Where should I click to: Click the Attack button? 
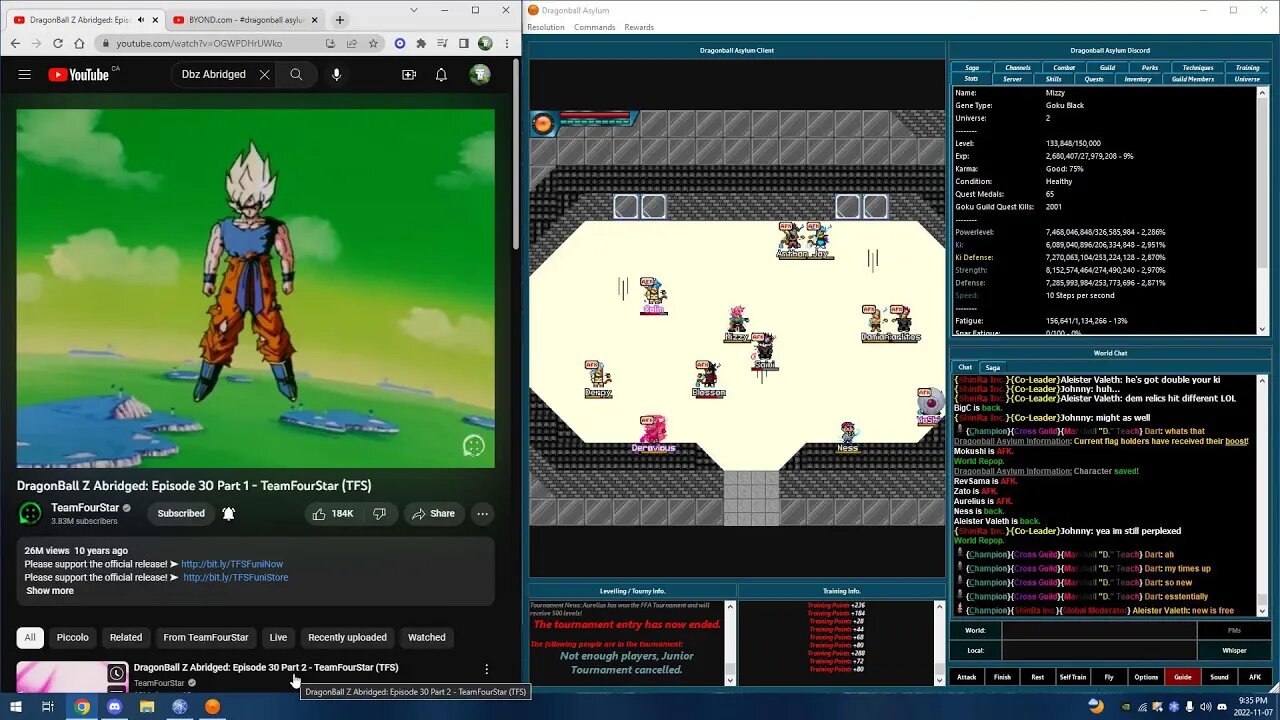(x=967, y=677)
